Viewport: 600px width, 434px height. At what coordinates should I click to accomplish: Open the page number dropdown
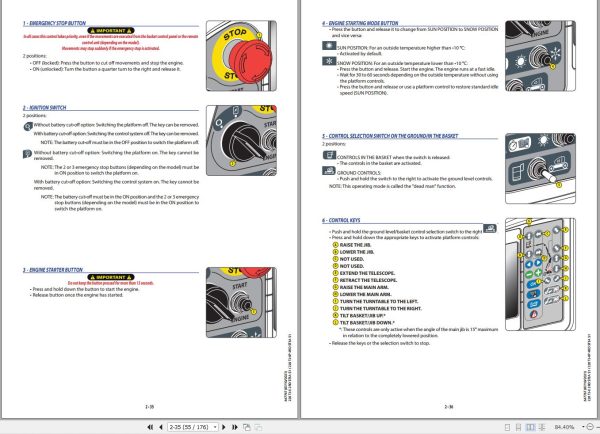tap(215, 427)
